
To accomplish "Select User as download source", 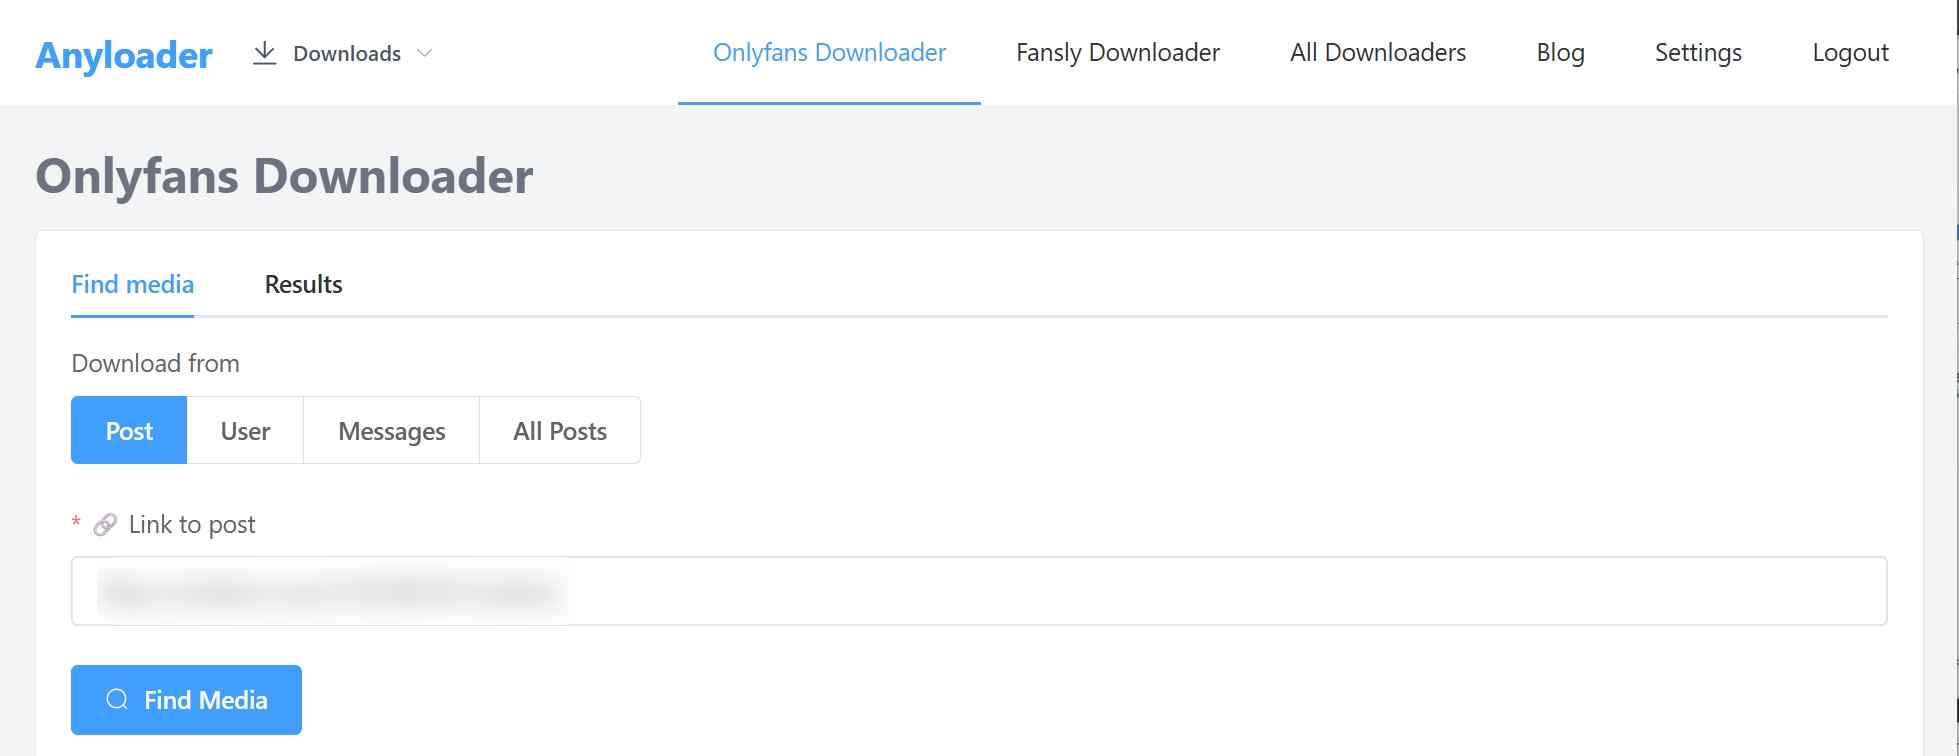I will pos(245,430).
